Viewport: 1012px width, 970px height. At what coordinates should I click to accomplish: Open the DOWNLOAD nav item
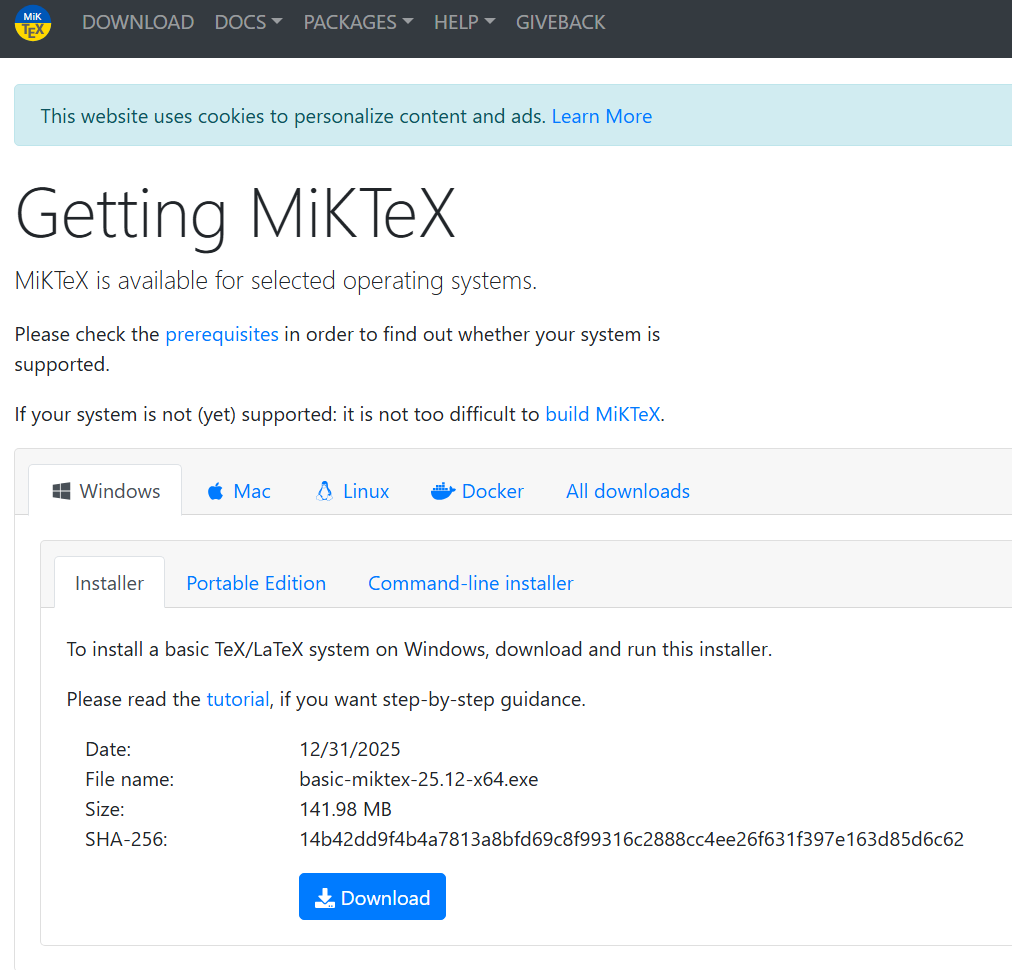138,23
